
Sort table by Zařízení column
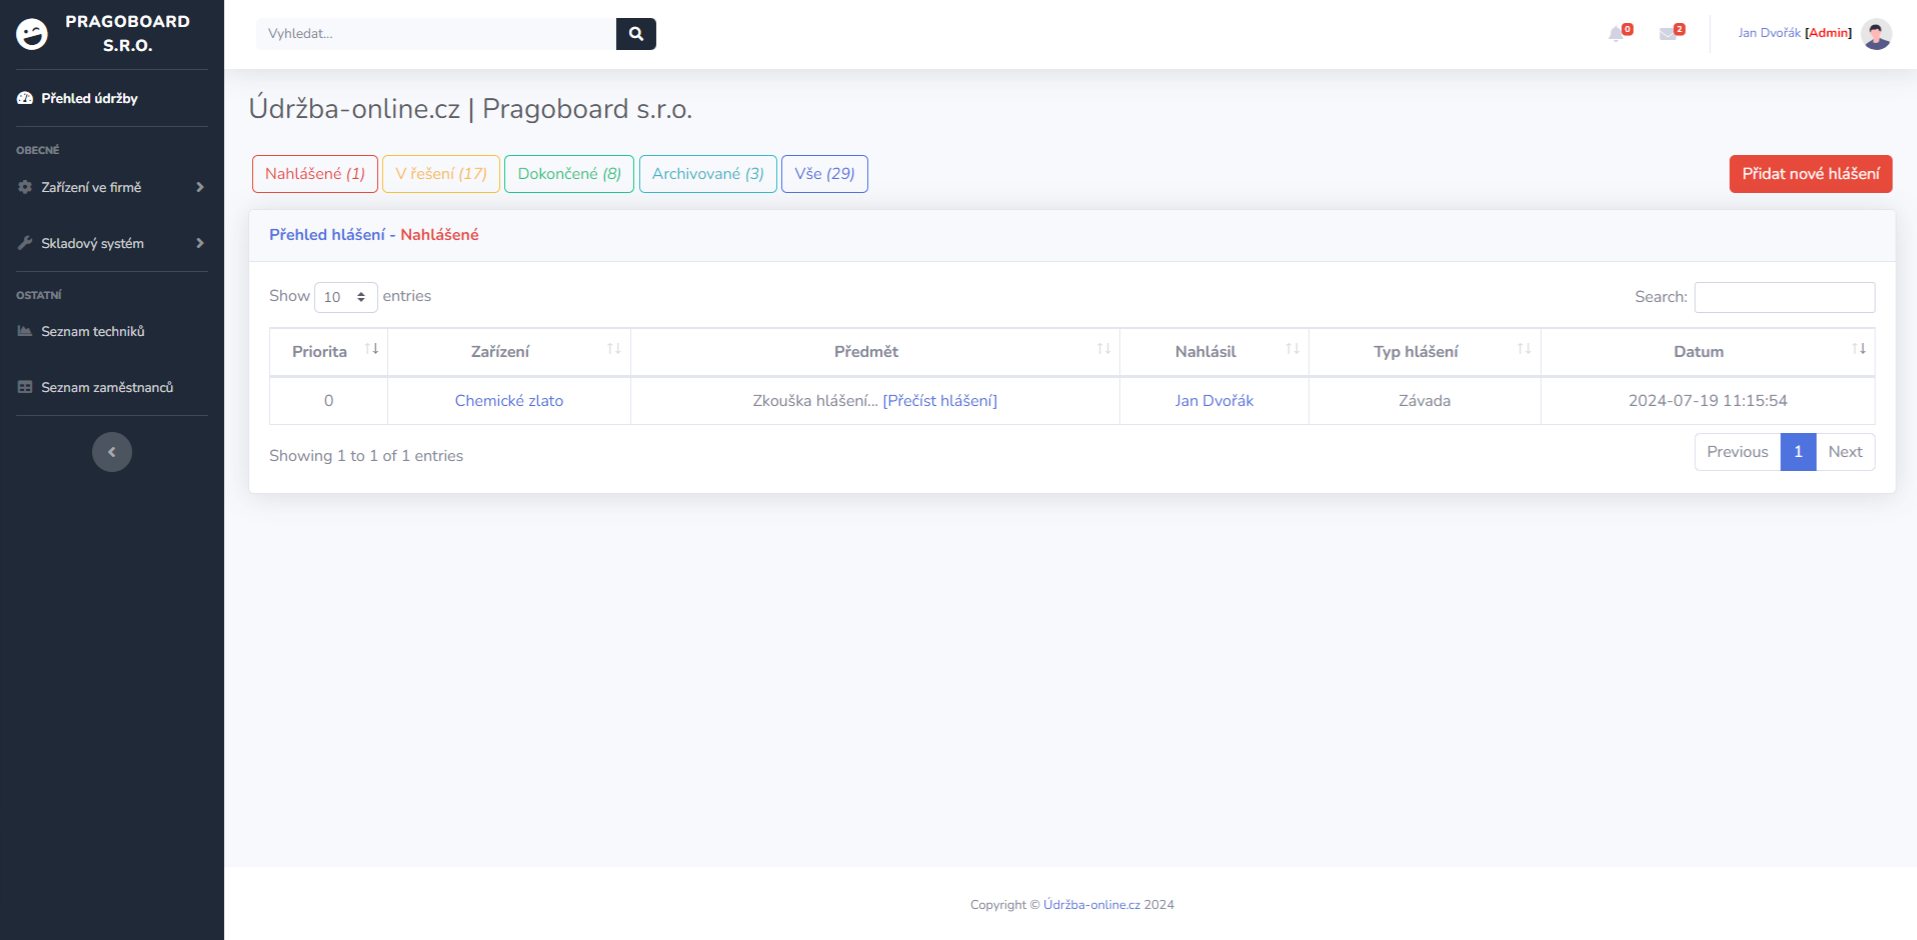point(509,352)
